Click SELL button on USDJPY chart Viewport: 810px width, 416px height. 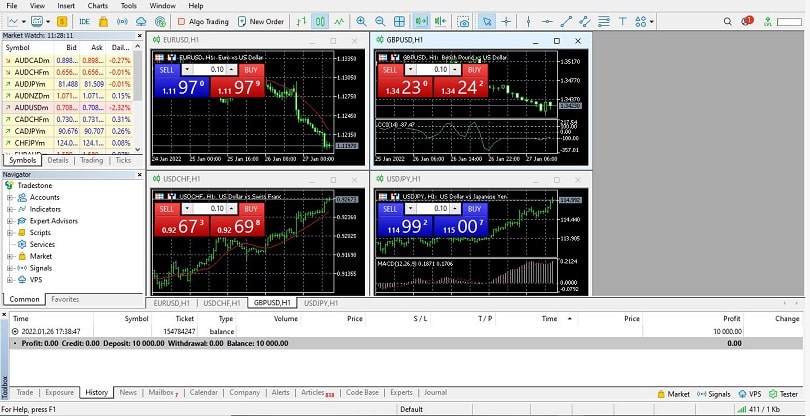[x=391, y=209]
